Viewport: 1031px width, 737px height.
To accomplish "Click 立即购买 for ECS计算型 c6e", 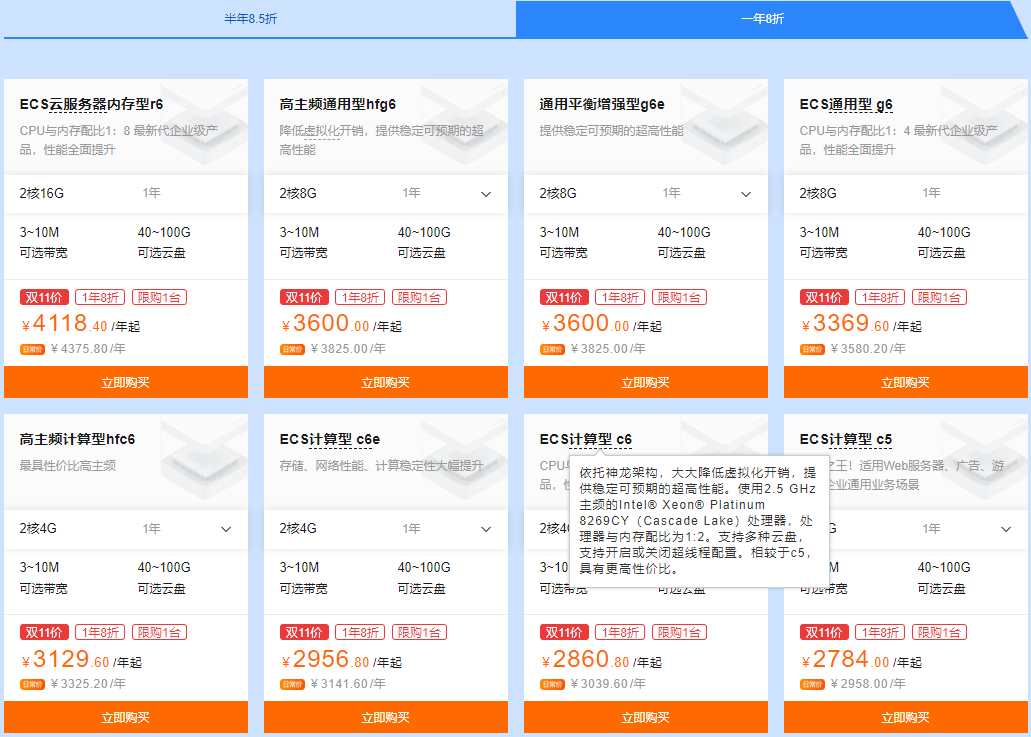I will (385, 717).
